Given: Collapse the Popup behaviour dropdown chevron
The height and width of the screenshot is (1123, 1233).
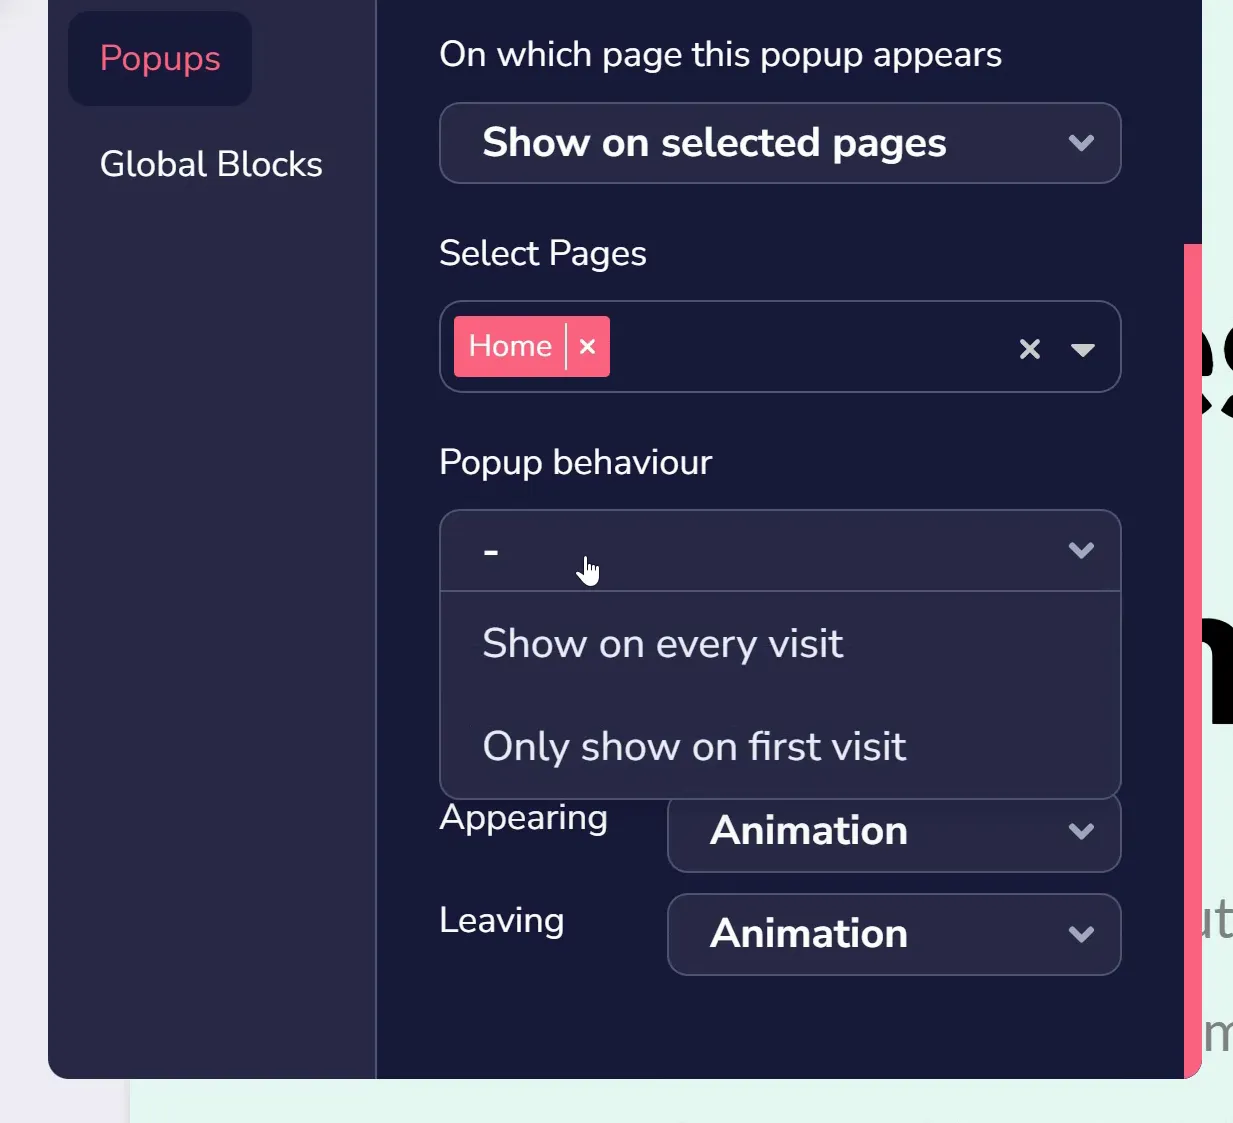Looking at the screenshot, I should [x=1081, y=550].
